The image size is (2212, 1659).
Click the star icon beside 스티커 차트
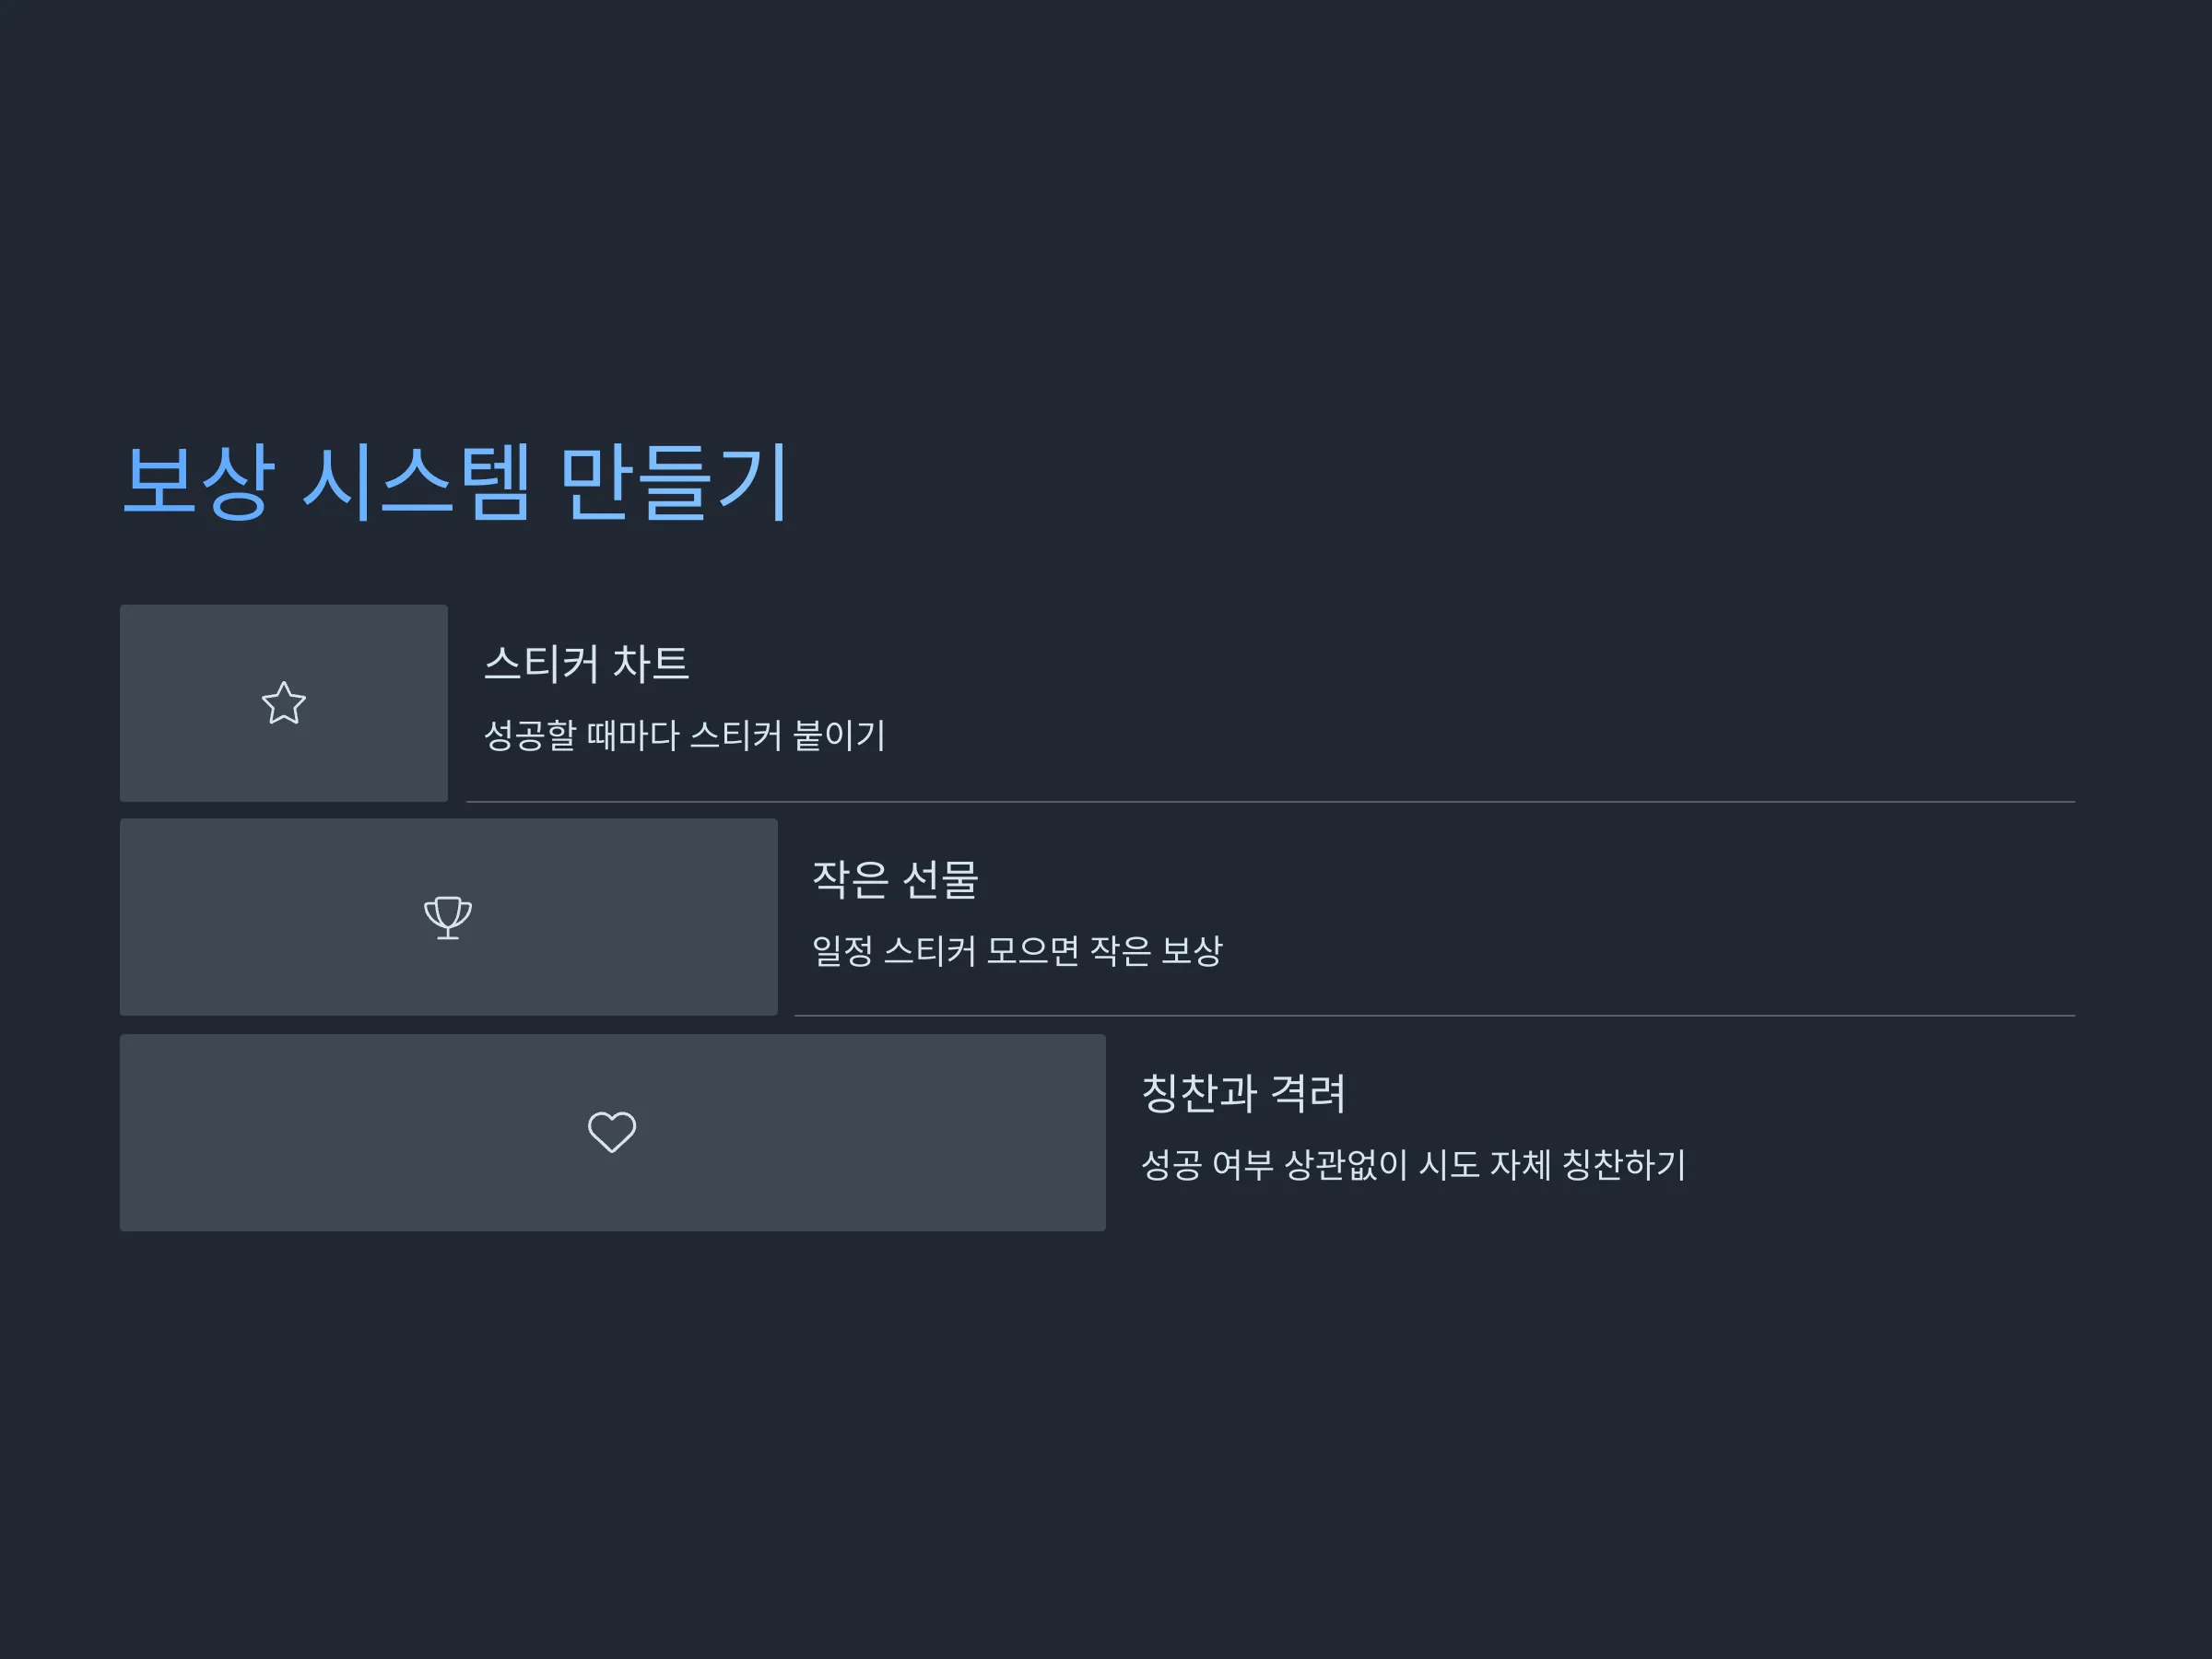pos(284,703)
